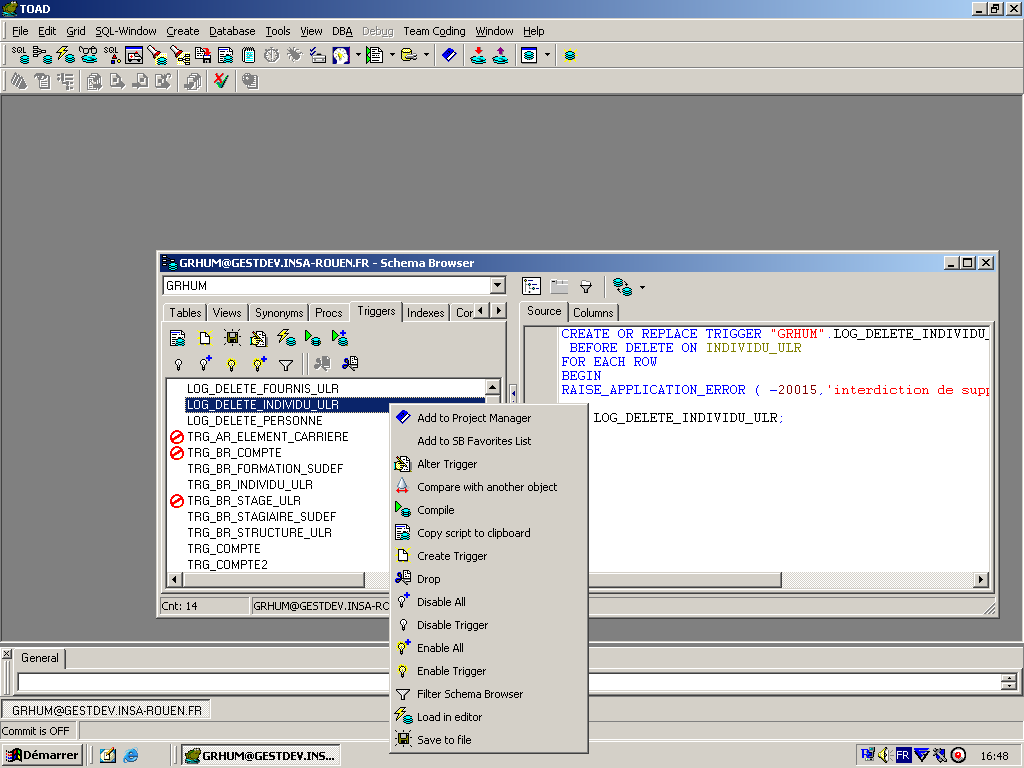Choose Compare with another object in context menu
This screenshot has height=768, width=1024.
487,487
